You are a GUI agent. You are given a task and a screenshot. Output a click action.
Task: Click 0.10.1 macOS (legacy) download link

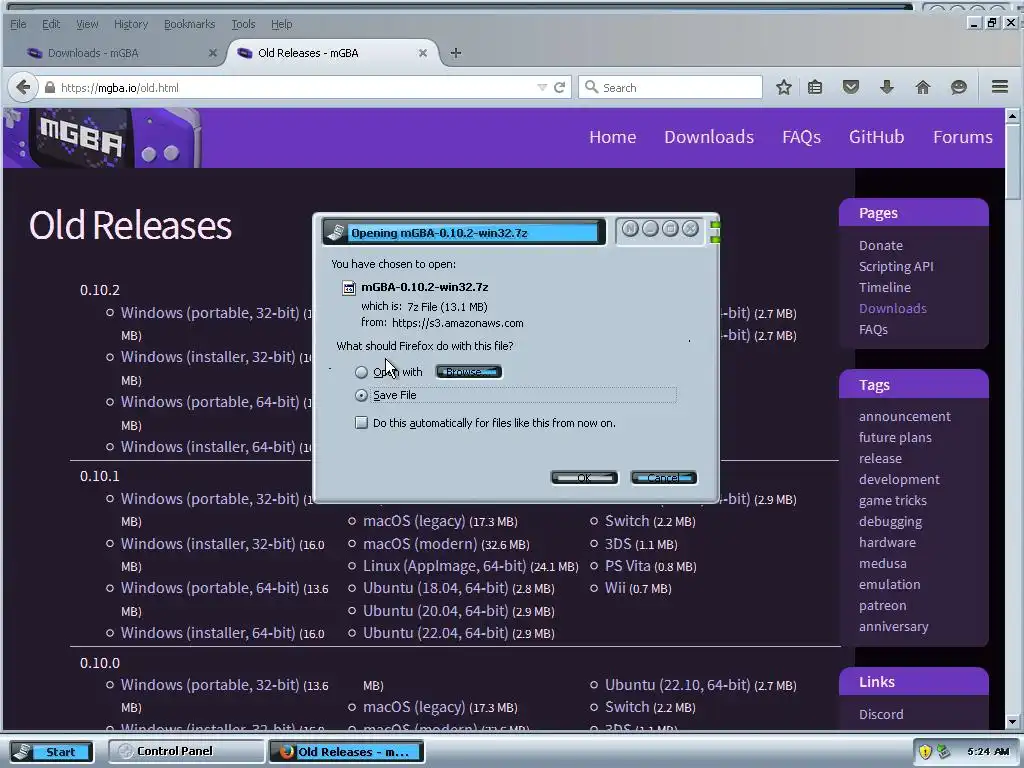tap(414, 521)
